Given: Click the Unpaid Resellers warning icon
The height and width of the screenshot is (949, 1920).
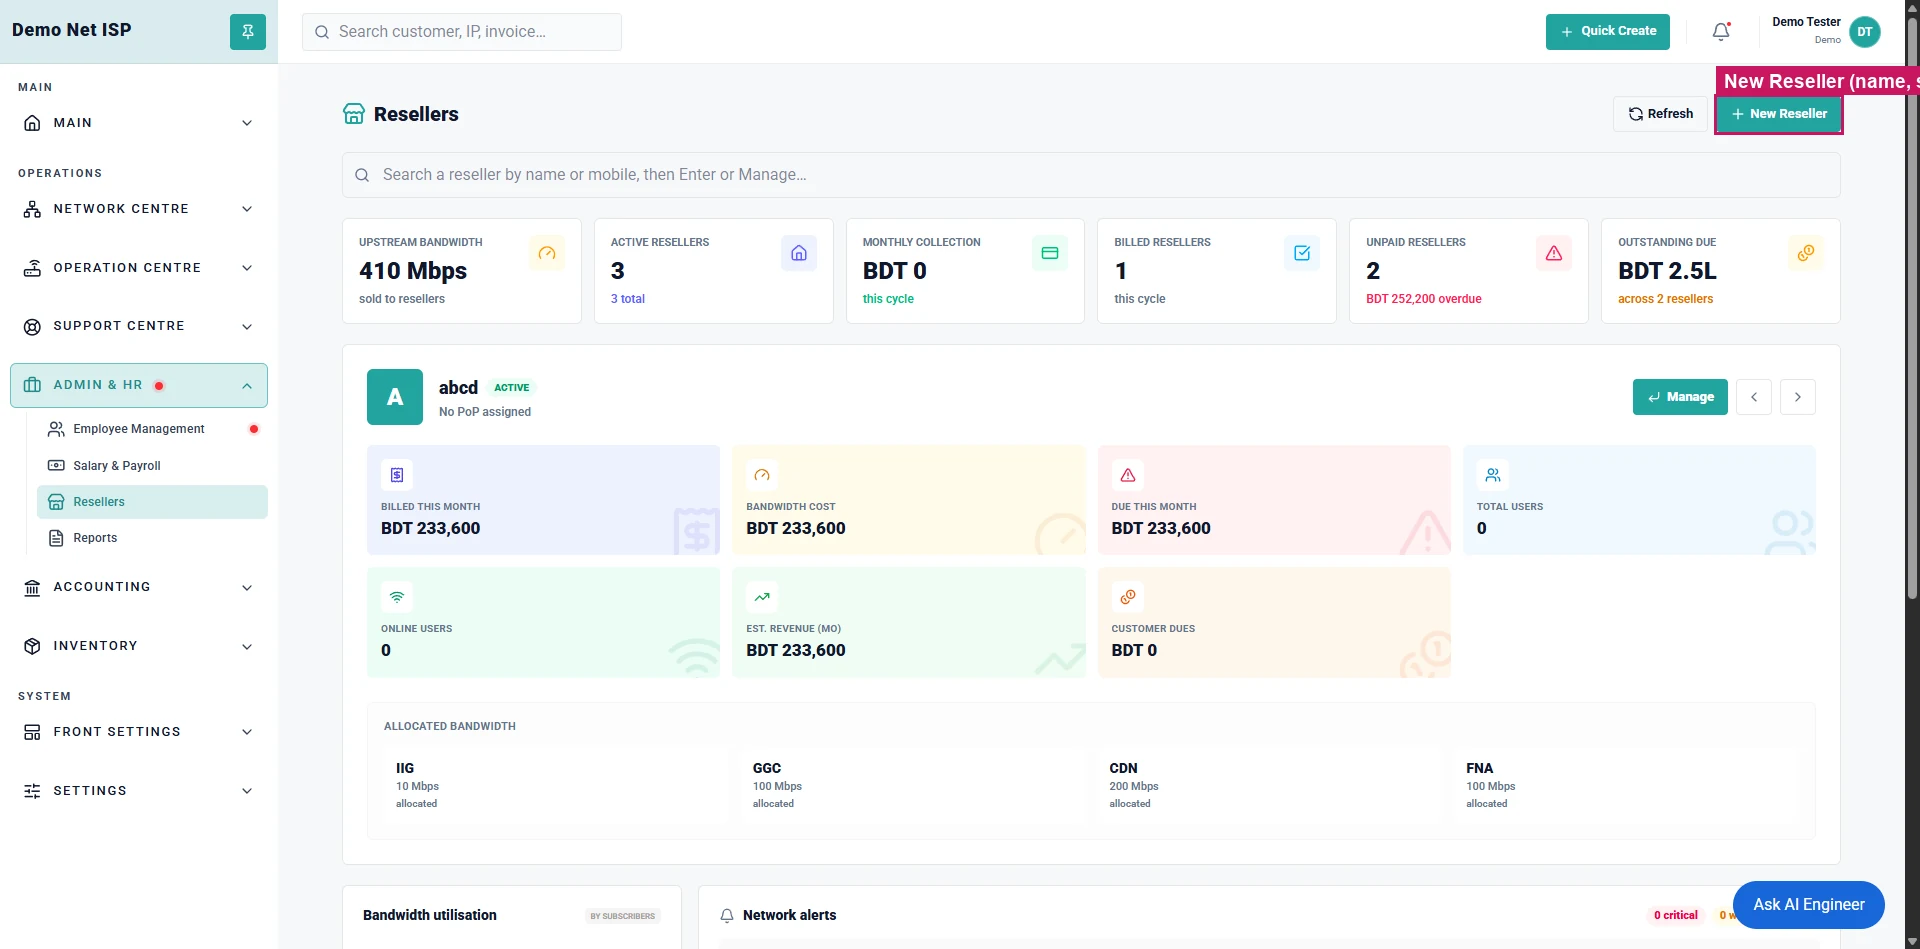Looking at the screenshot, I should point(1554,253).
